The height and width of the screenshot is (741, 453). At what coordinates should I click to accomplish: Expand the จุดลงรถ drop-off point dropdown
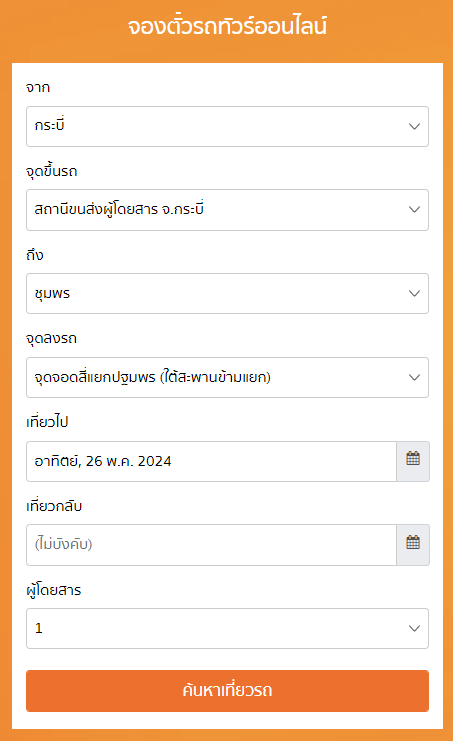(227, 377)
